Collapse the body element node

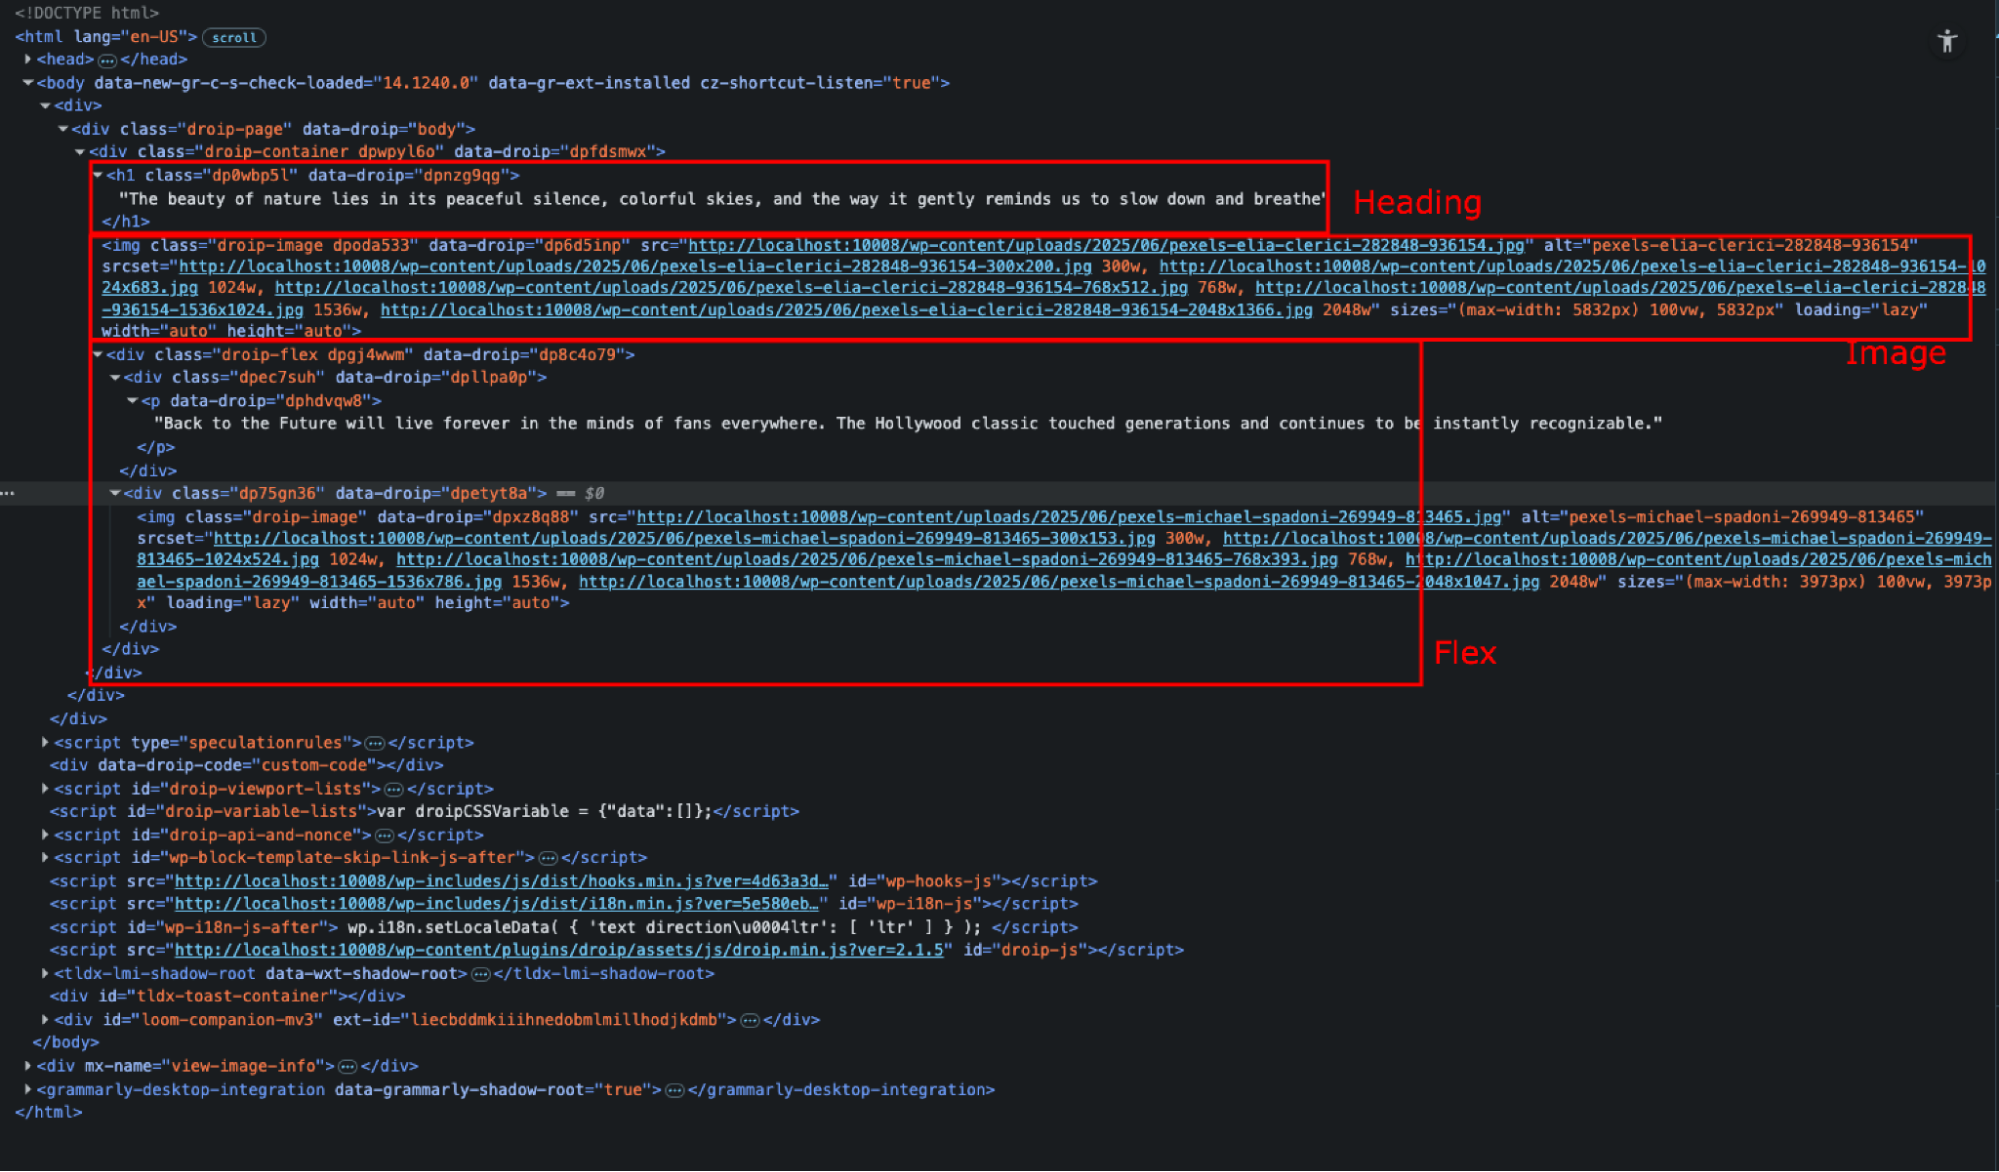coord(27,82)
